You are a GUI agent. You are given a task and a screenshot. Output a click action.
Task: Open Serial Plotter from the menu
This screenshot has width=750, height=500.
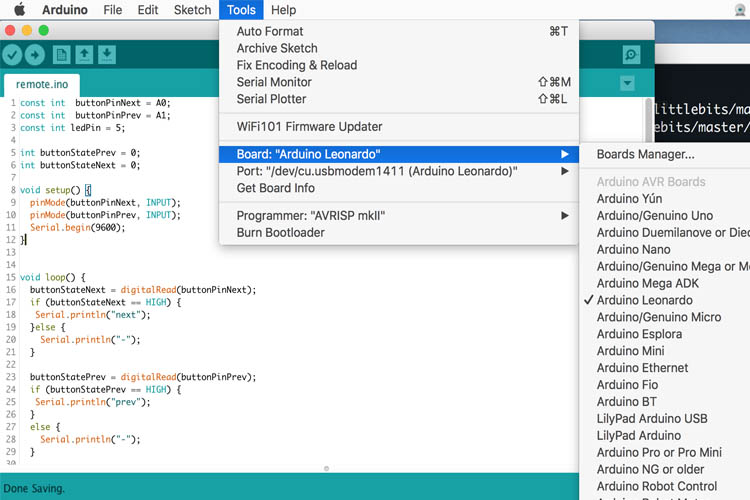[x=399, y=99]
